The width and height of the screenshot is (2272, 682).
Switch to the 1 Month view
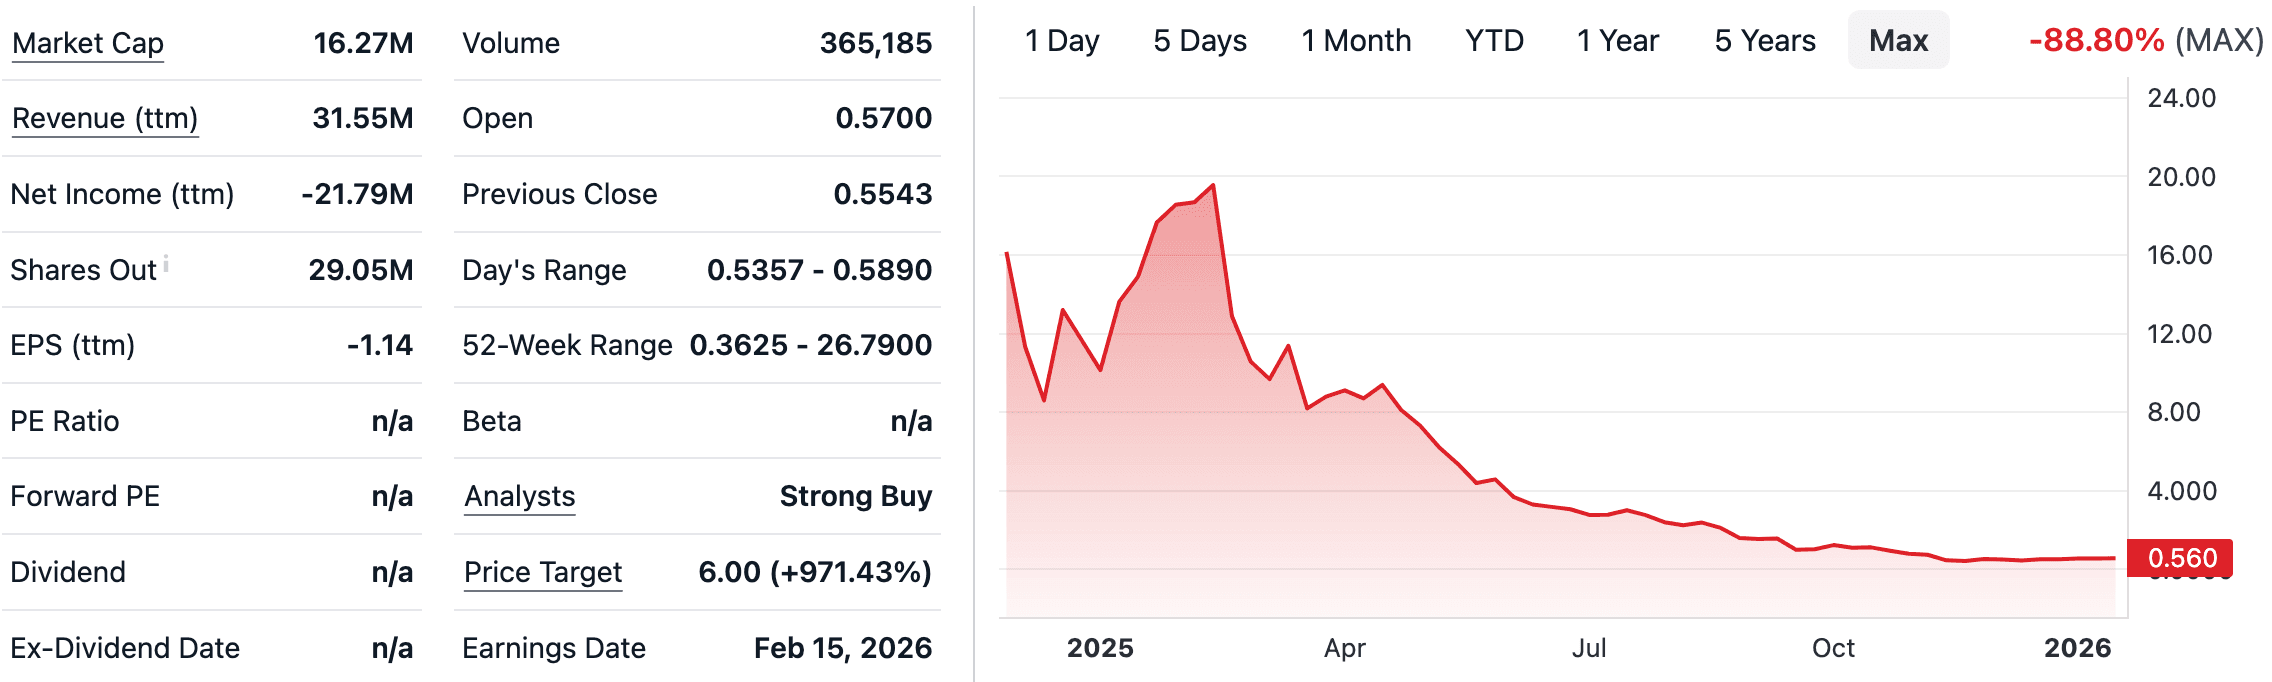coord(1356,41)
